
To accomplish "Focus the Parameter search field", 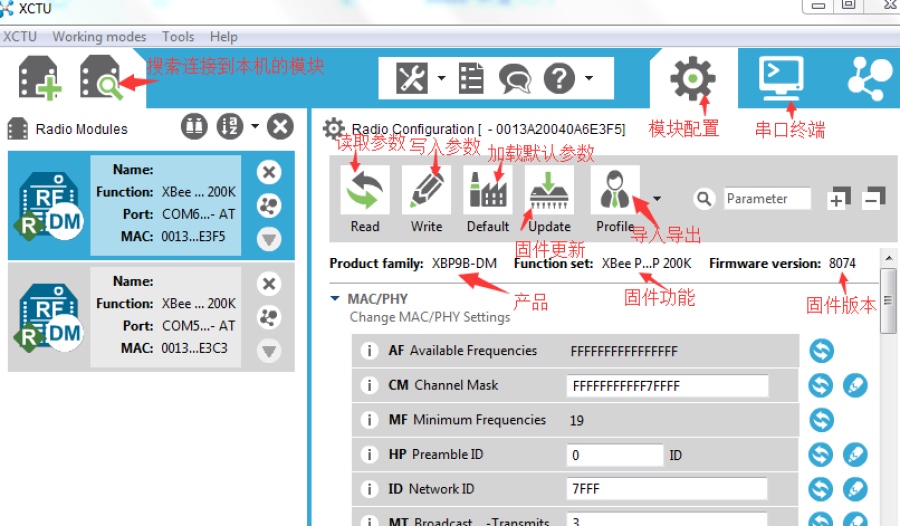I will [767, 199].
